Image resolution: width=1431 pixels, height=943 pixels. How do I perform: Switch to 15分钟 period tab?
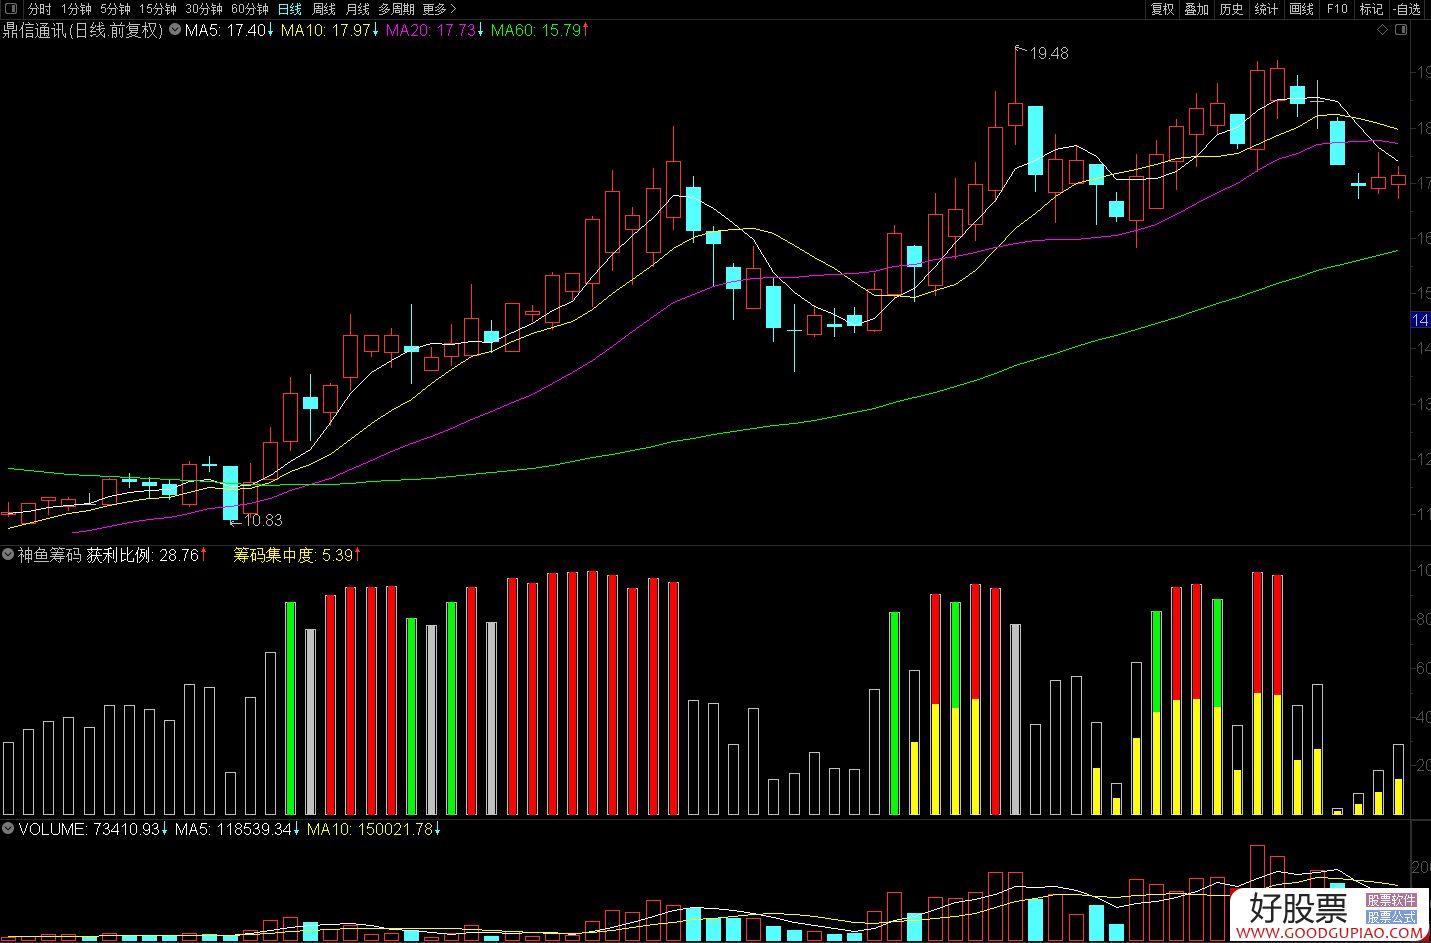pyautogui.click(x=157, y=9)
